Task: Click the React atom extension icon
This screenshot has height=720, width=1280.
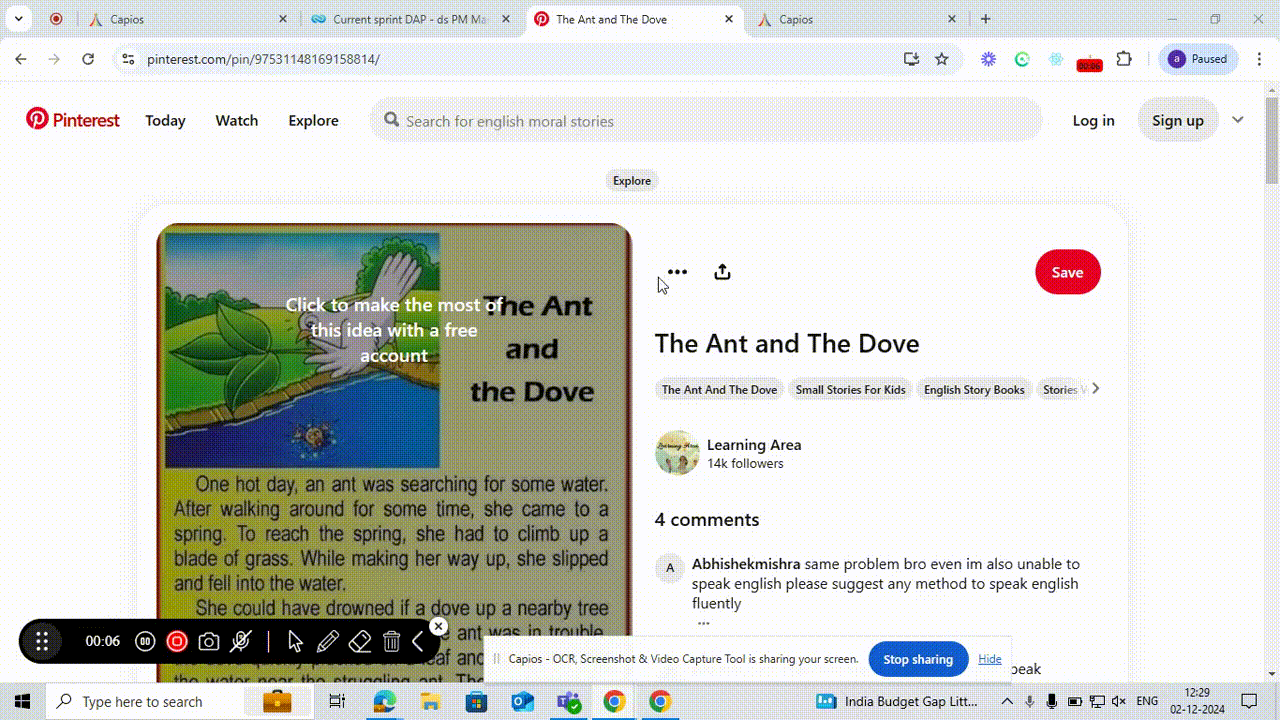Action: tap(1056, 59)
